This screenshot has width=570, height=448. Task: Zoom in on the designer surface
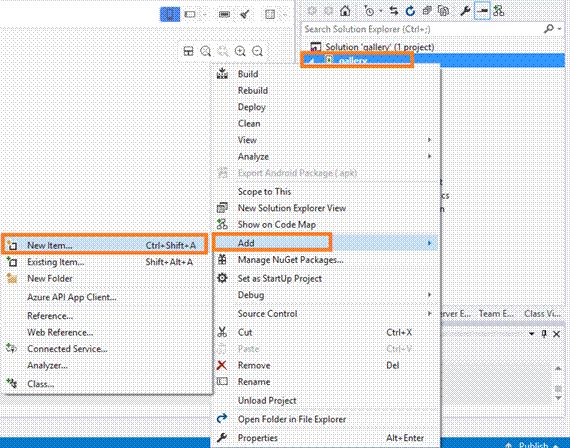click(240, 51)
